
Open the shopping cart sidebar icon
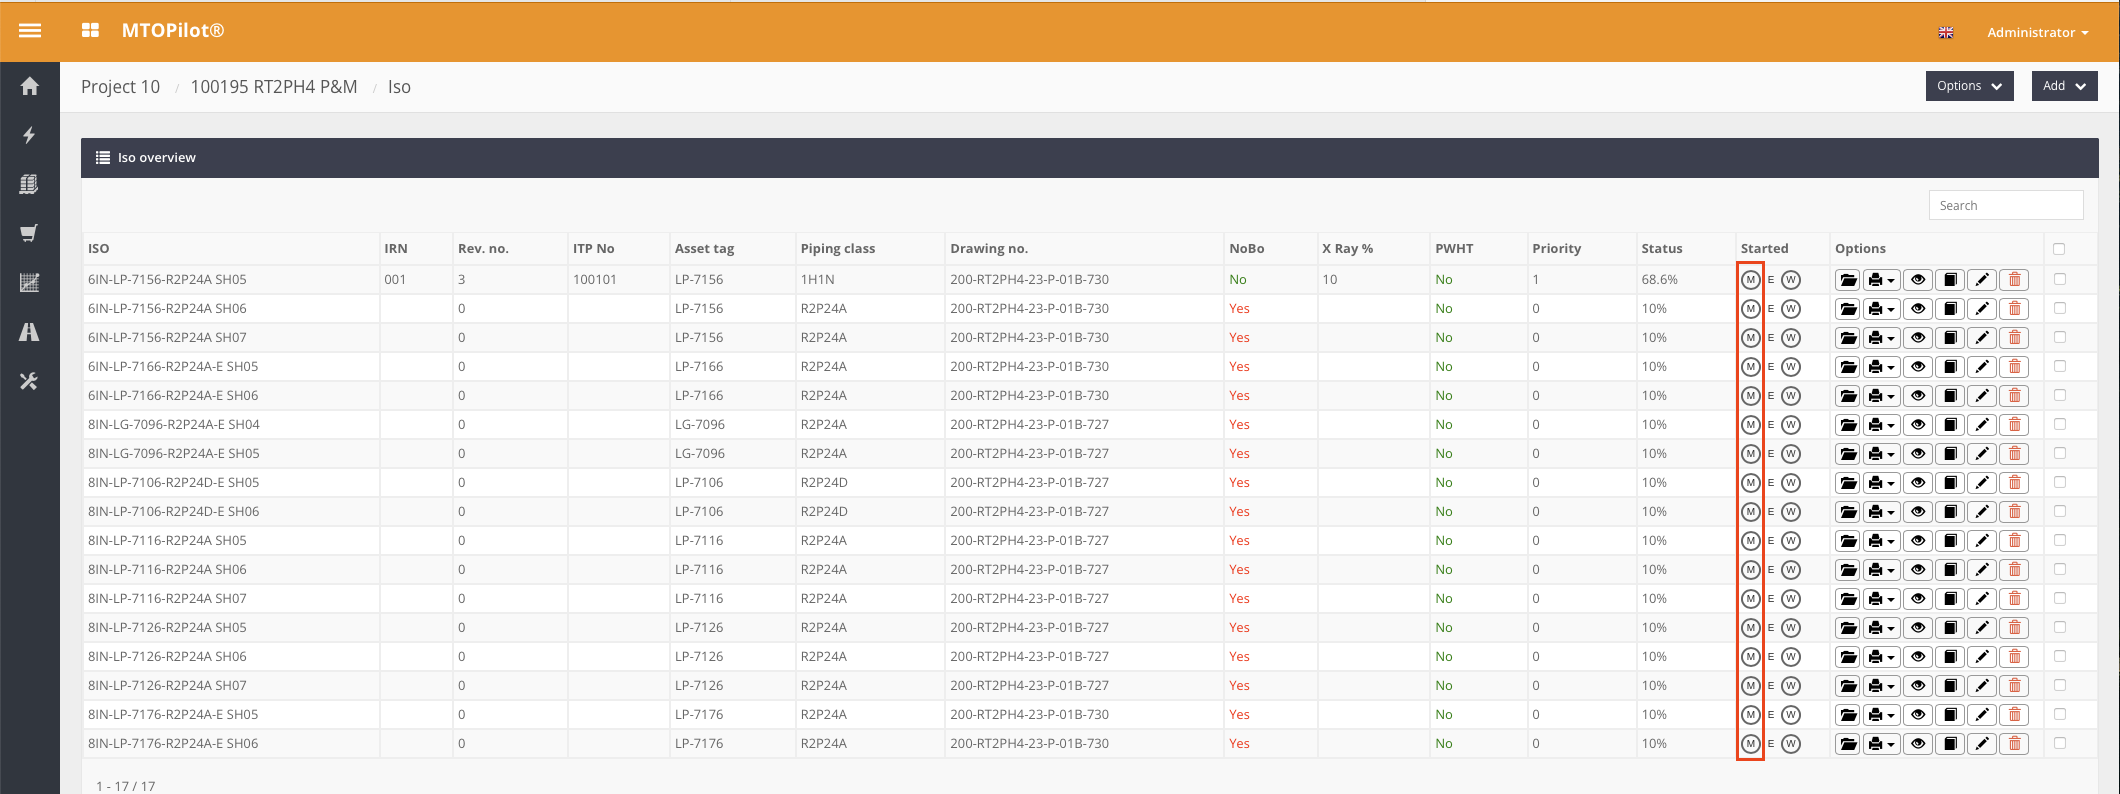click(30, 233)
